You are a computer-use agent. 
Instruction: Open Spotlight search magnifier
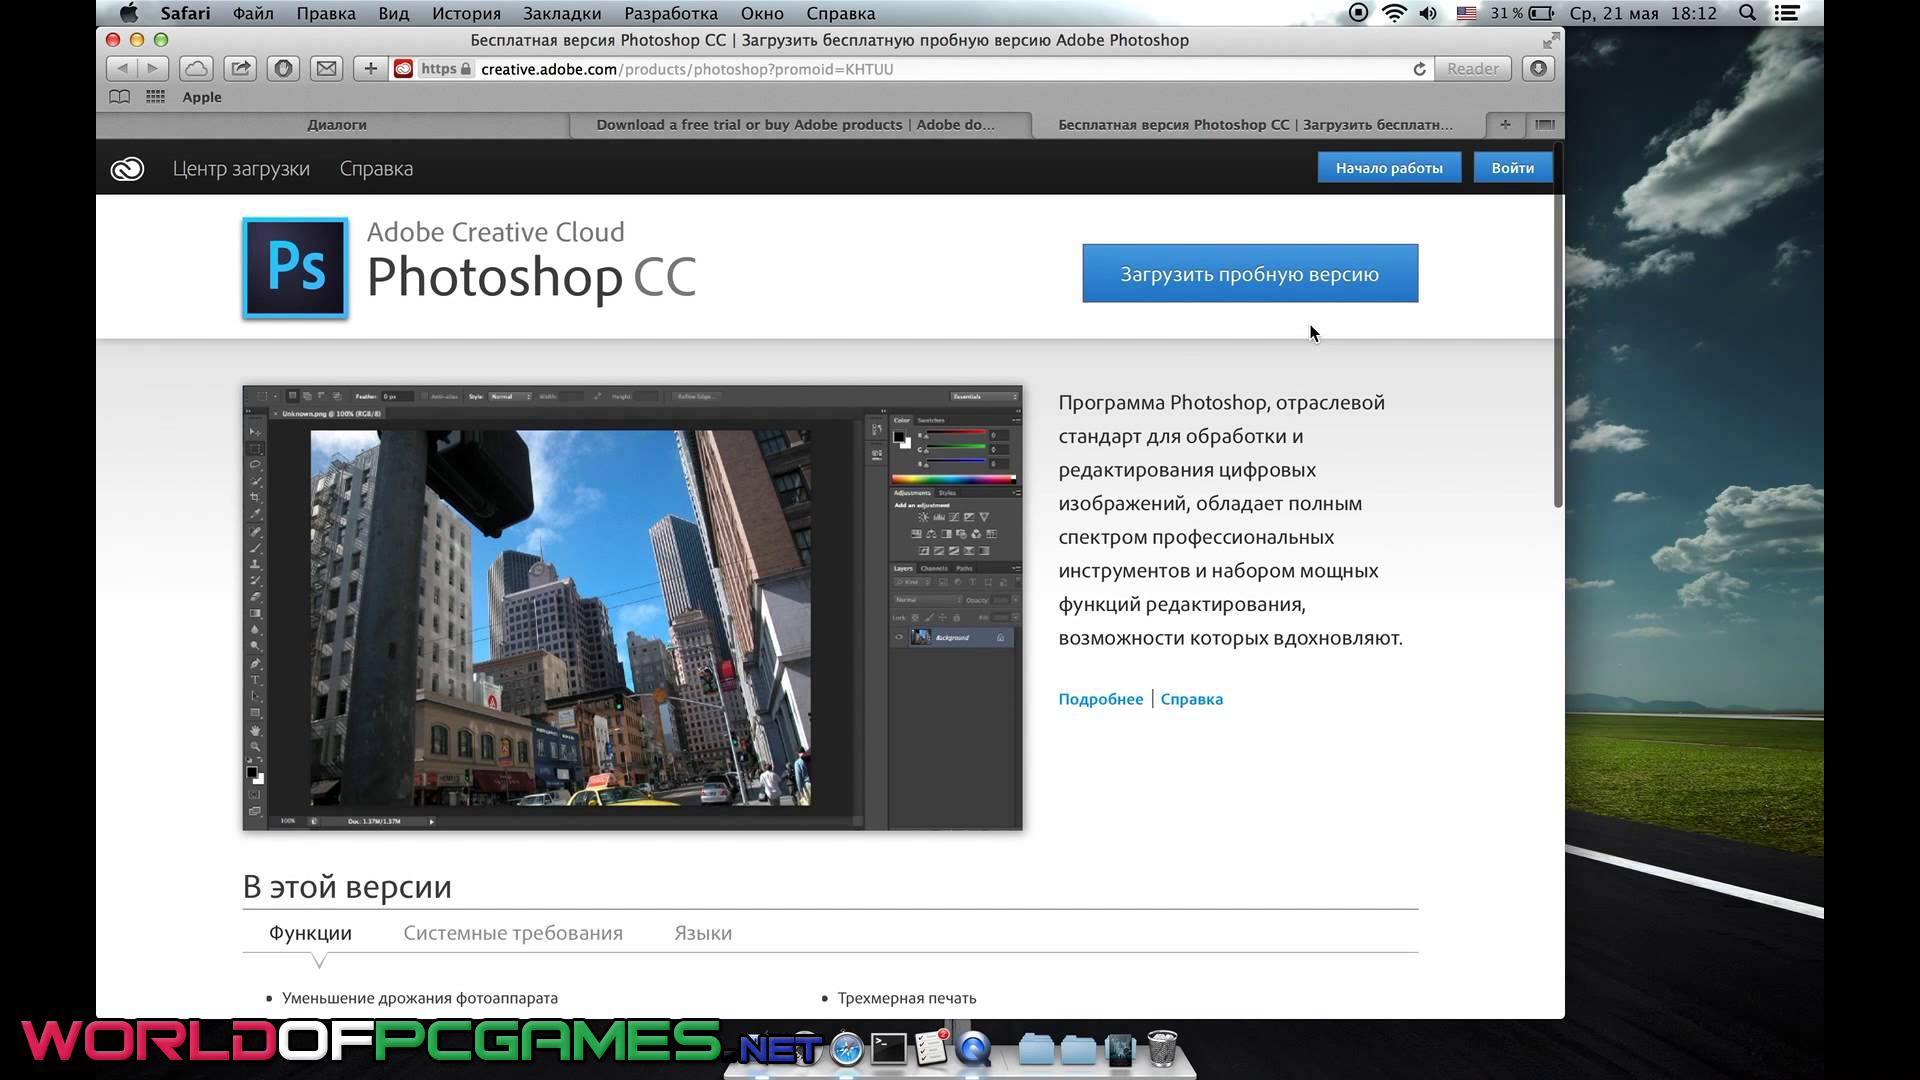(x=1747, y=13)
